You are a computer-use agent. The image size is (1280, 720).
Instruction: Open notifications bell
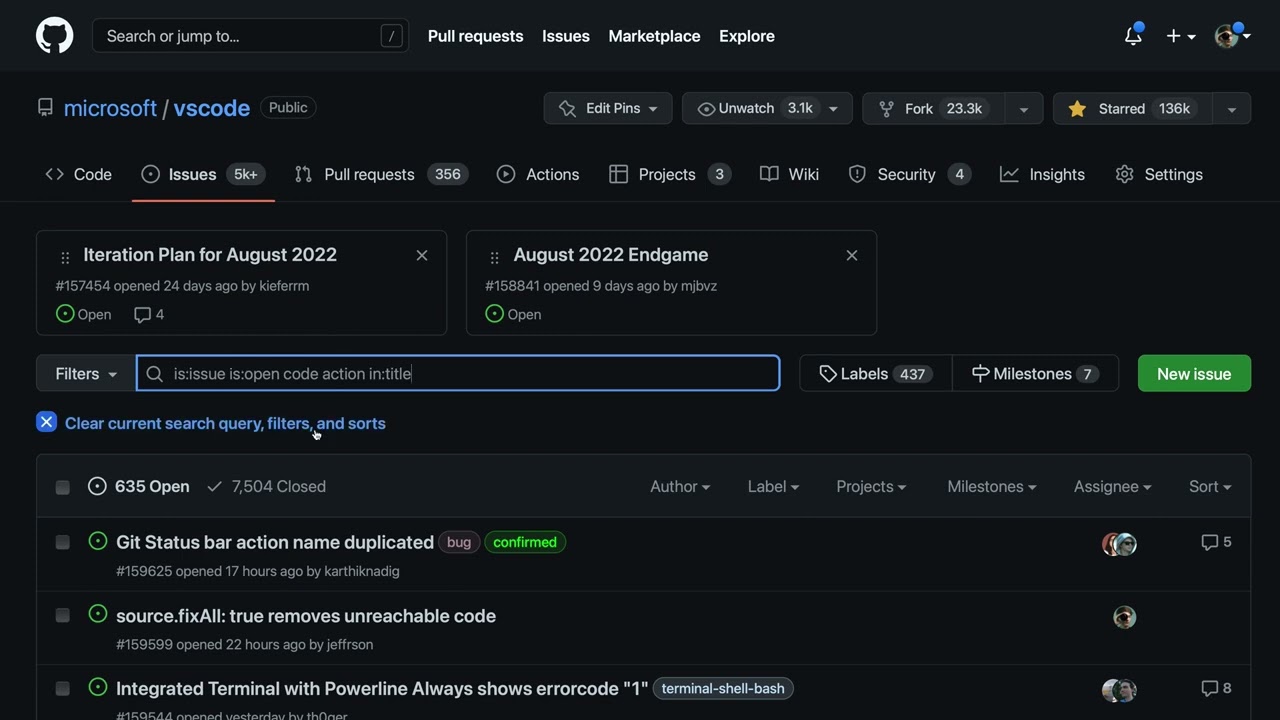pyautogui.click(x=1133, y=36)
